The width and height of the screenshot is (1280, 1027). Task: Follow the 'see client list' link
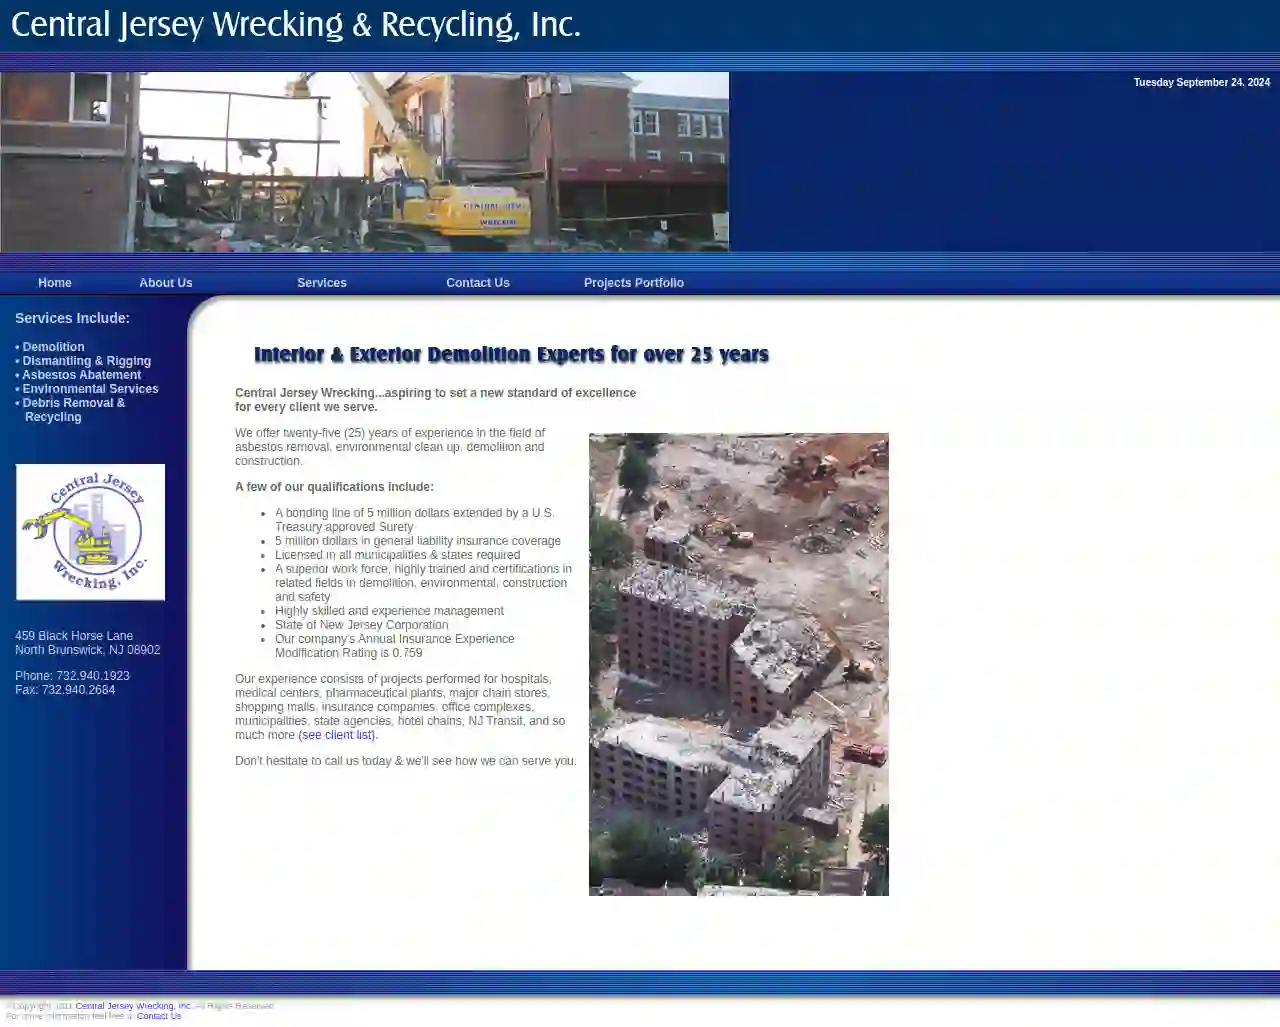337,735
